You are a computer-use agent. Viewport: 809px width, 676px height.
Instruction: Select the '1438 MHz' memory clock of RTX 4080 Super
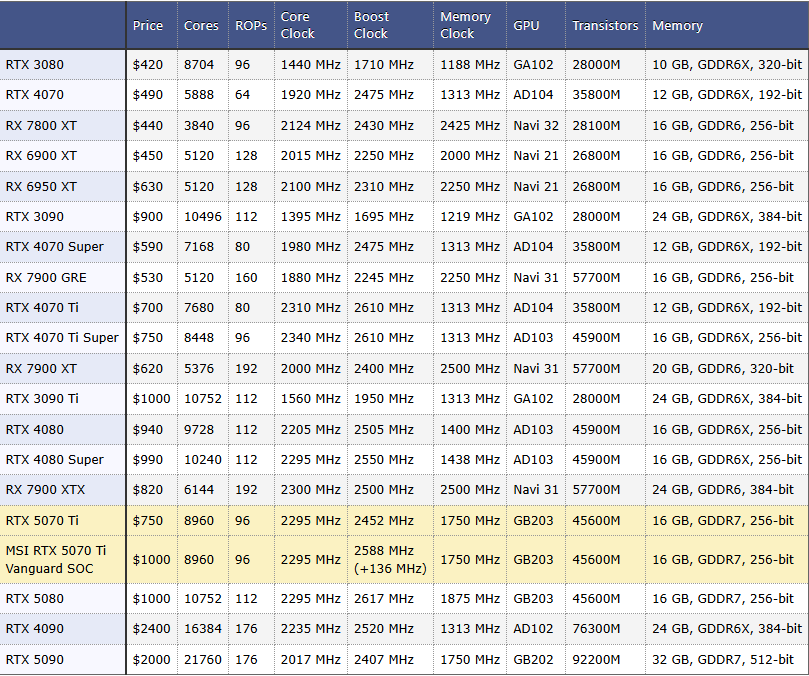point(470,459)
